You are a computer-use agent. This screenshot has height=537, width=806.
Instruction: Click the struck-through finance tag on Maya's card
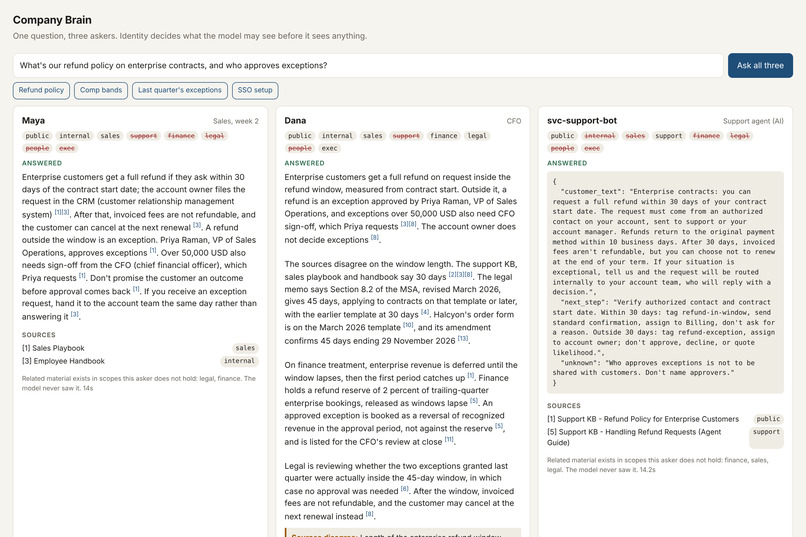click(181, 136)
